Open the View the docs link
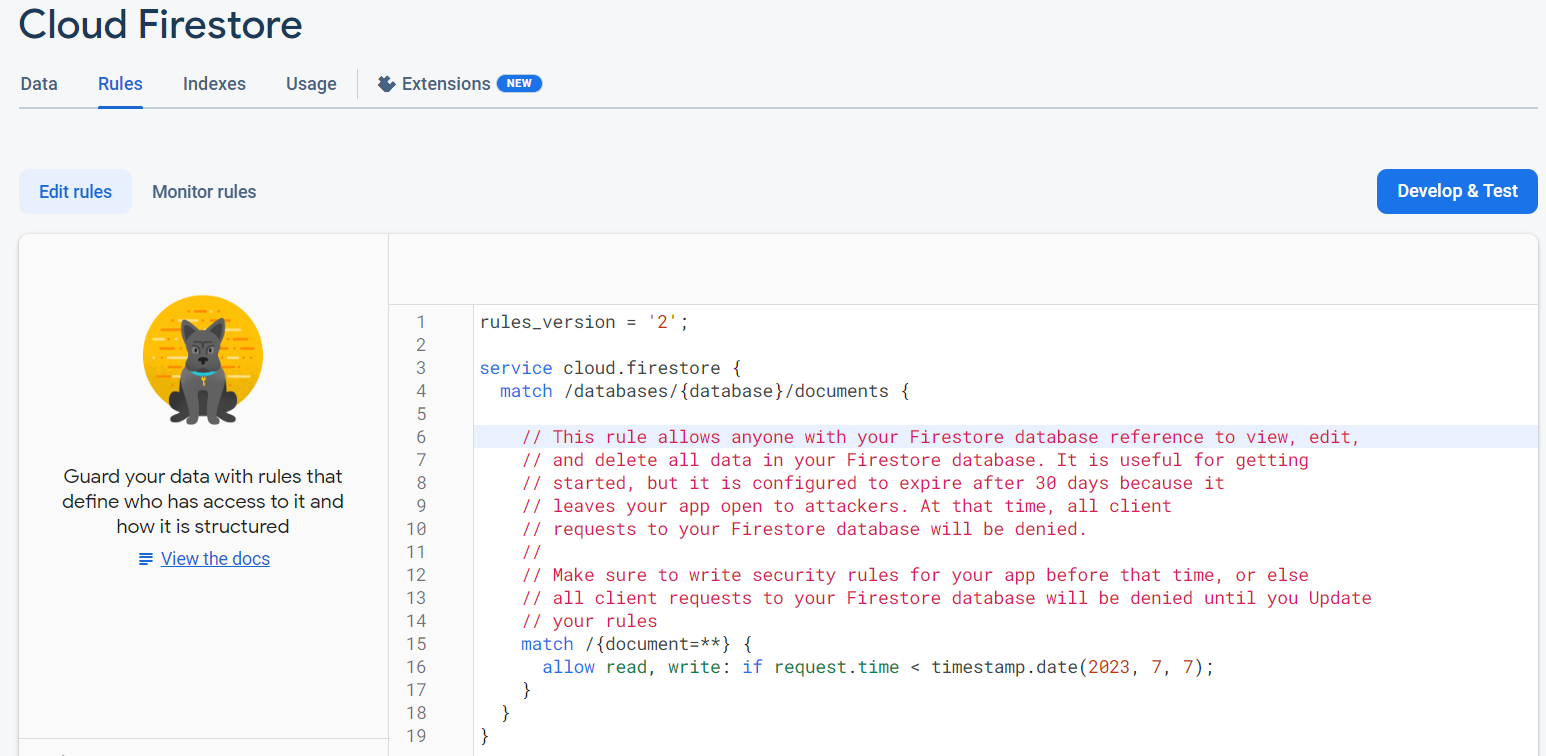 (x=215, y=558)
